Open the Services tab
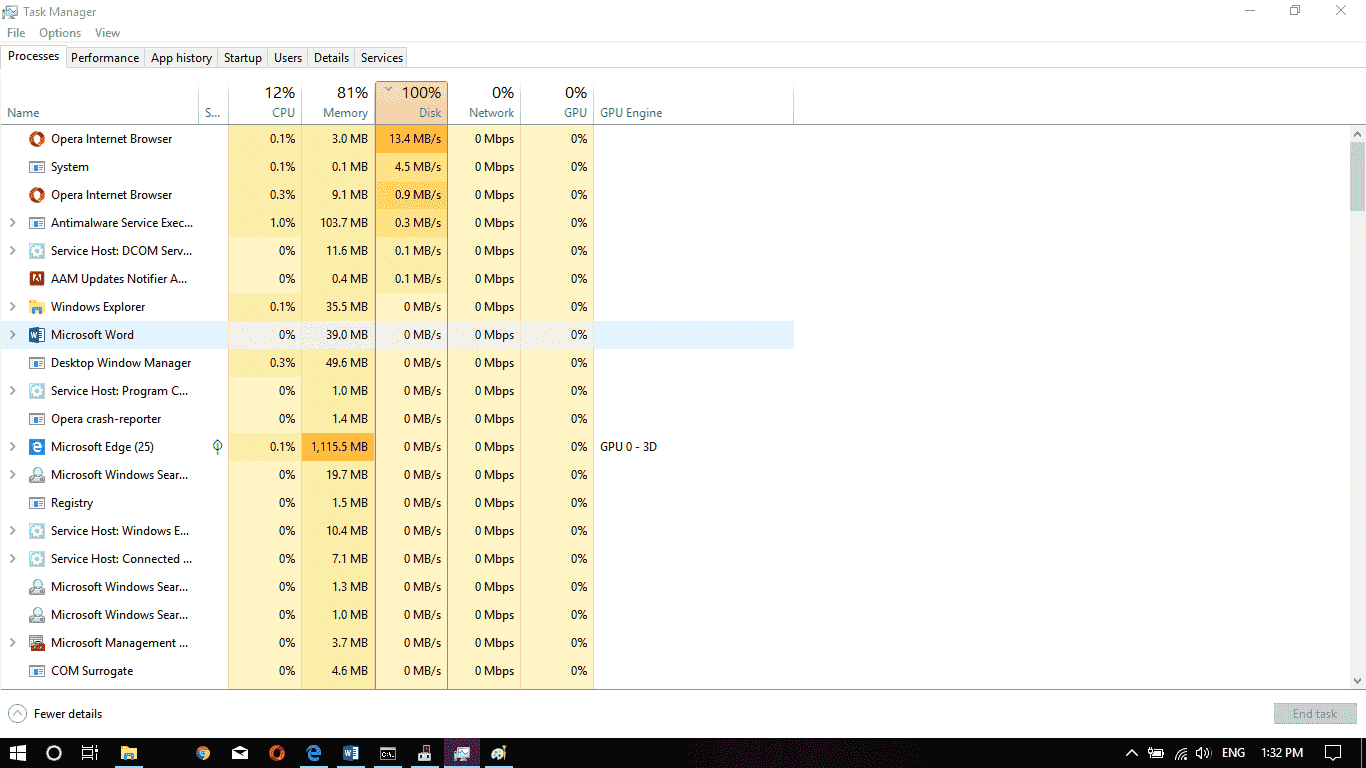Viewport: 1366px width, 768px height. click(382, 58)
